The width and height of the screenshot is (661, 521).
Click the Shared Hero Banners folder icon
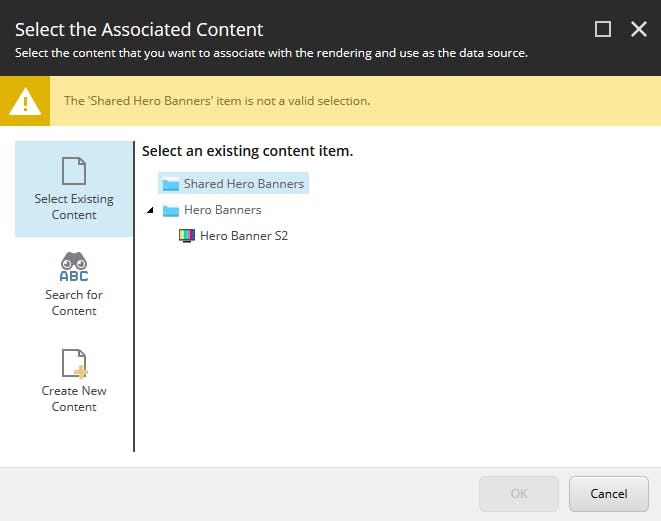coord(171,184)
